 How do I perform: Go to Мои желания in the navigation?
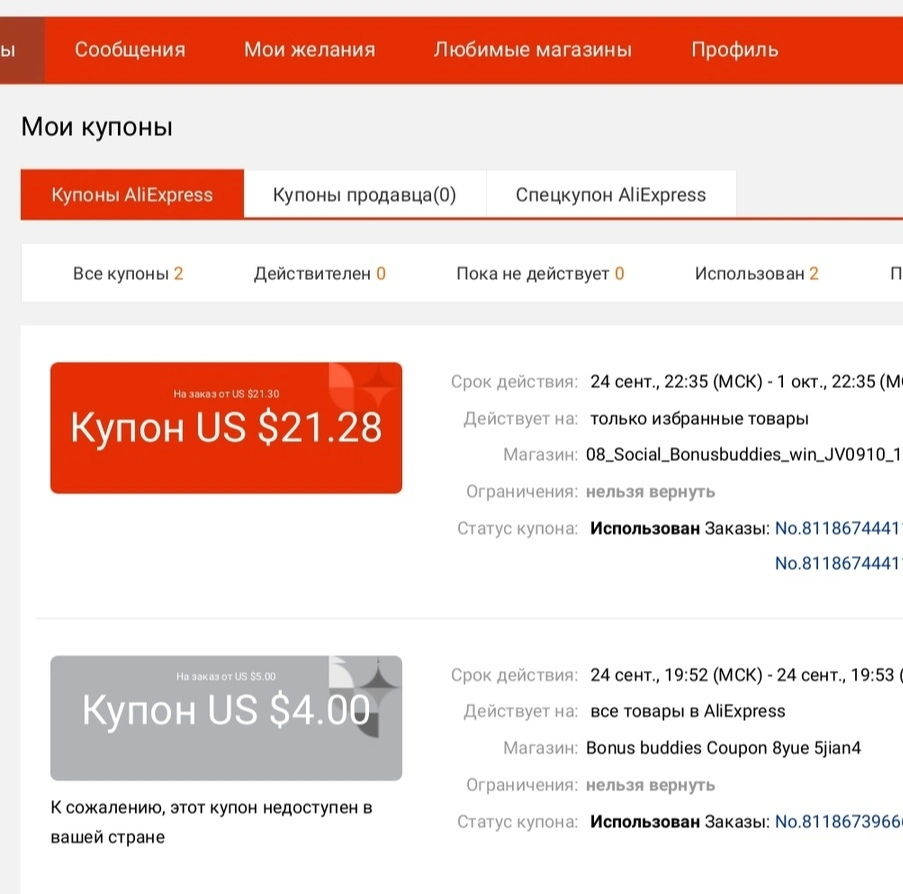coord(309,50)
